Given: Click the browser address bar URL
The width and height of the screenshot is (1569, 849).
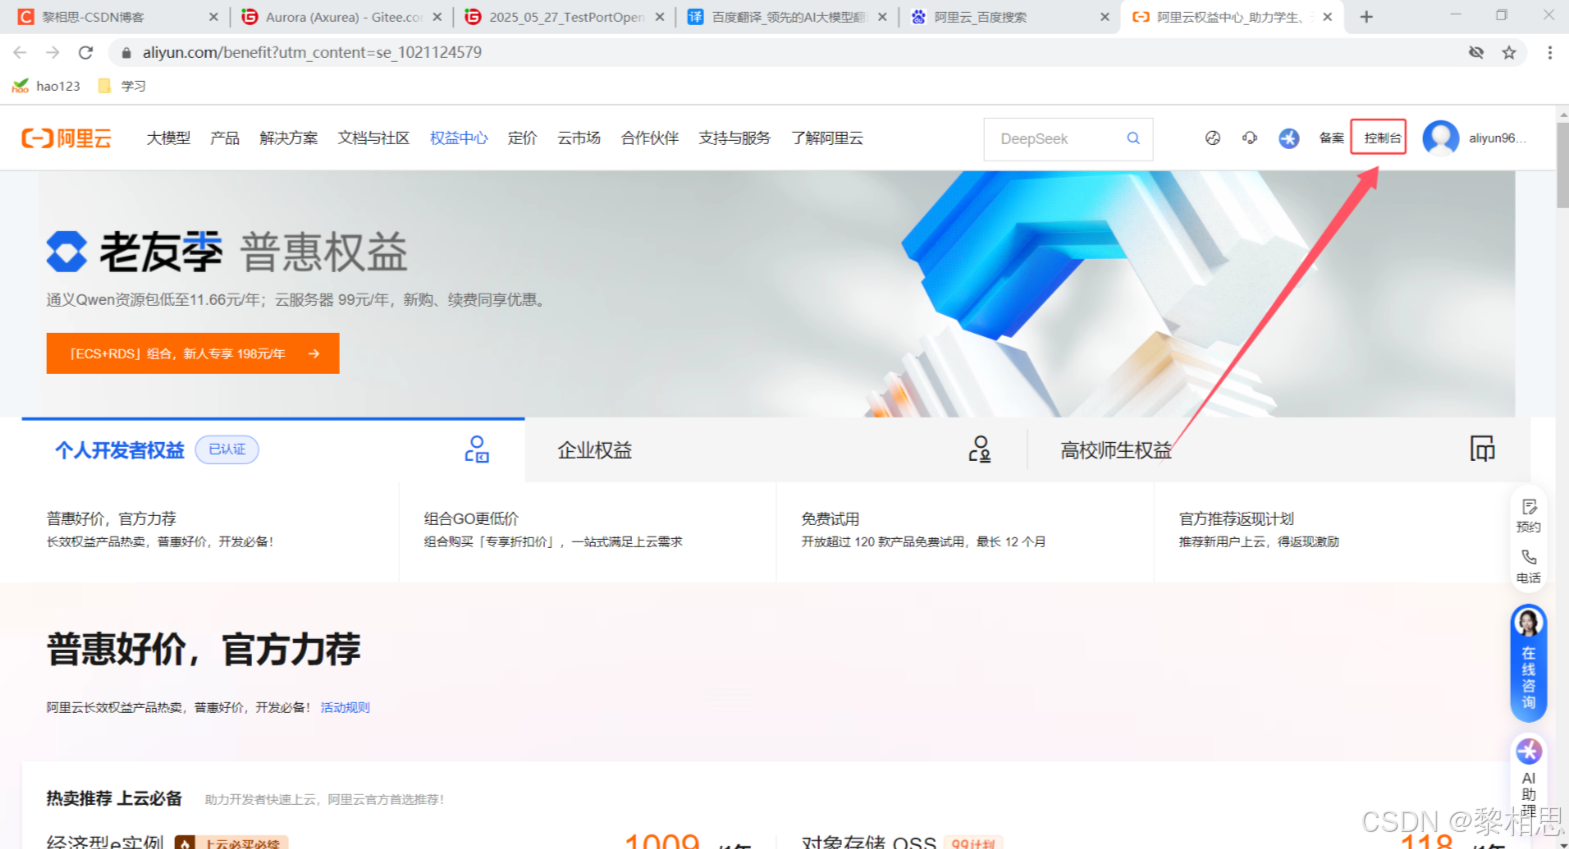Looking at the screenshot, I should pos(312,52).
